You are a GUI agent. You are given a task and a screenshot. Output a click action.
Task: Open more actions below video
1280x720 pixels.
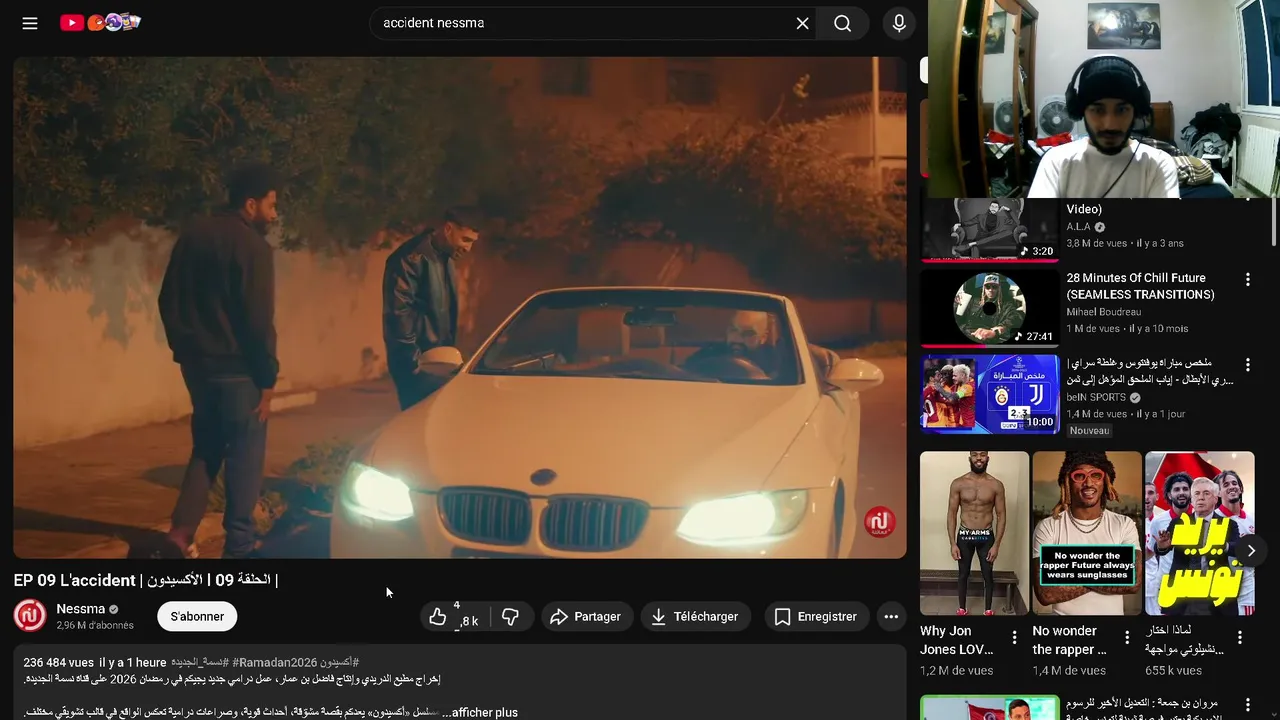(891, 617)
